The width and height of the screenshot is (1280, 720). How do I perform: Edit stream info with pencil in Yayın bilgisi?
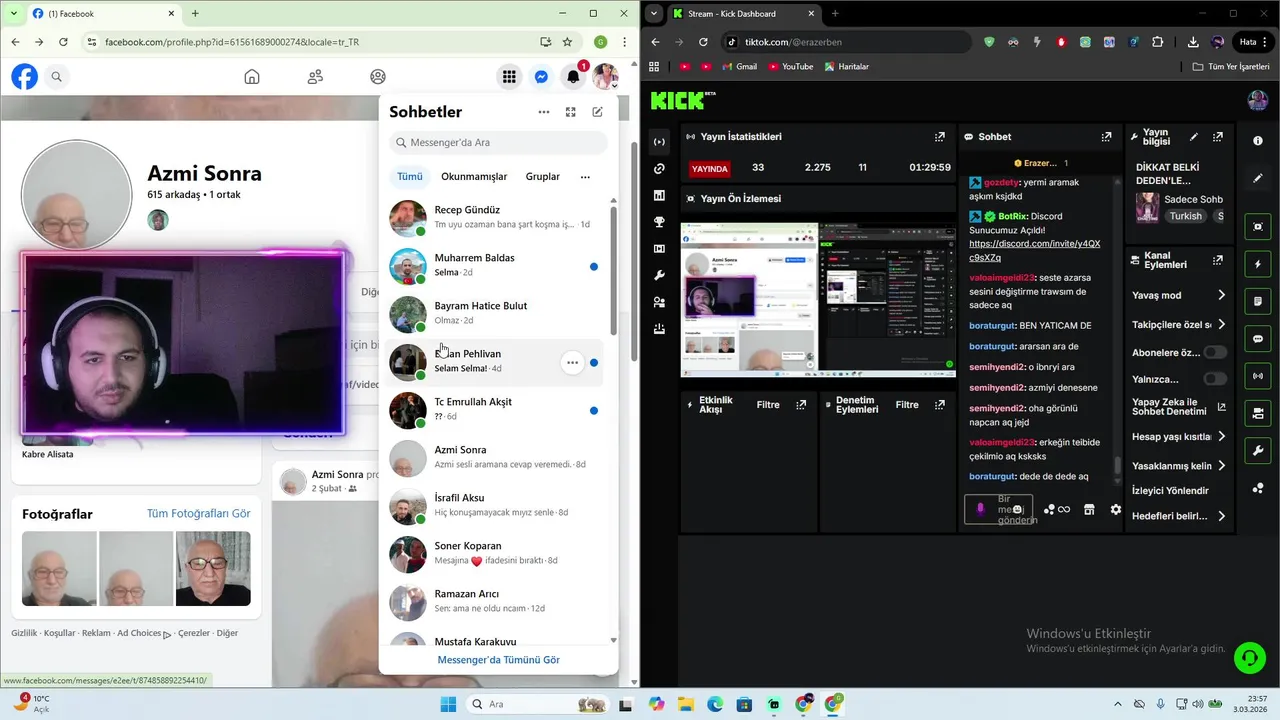coord(1193,137)
